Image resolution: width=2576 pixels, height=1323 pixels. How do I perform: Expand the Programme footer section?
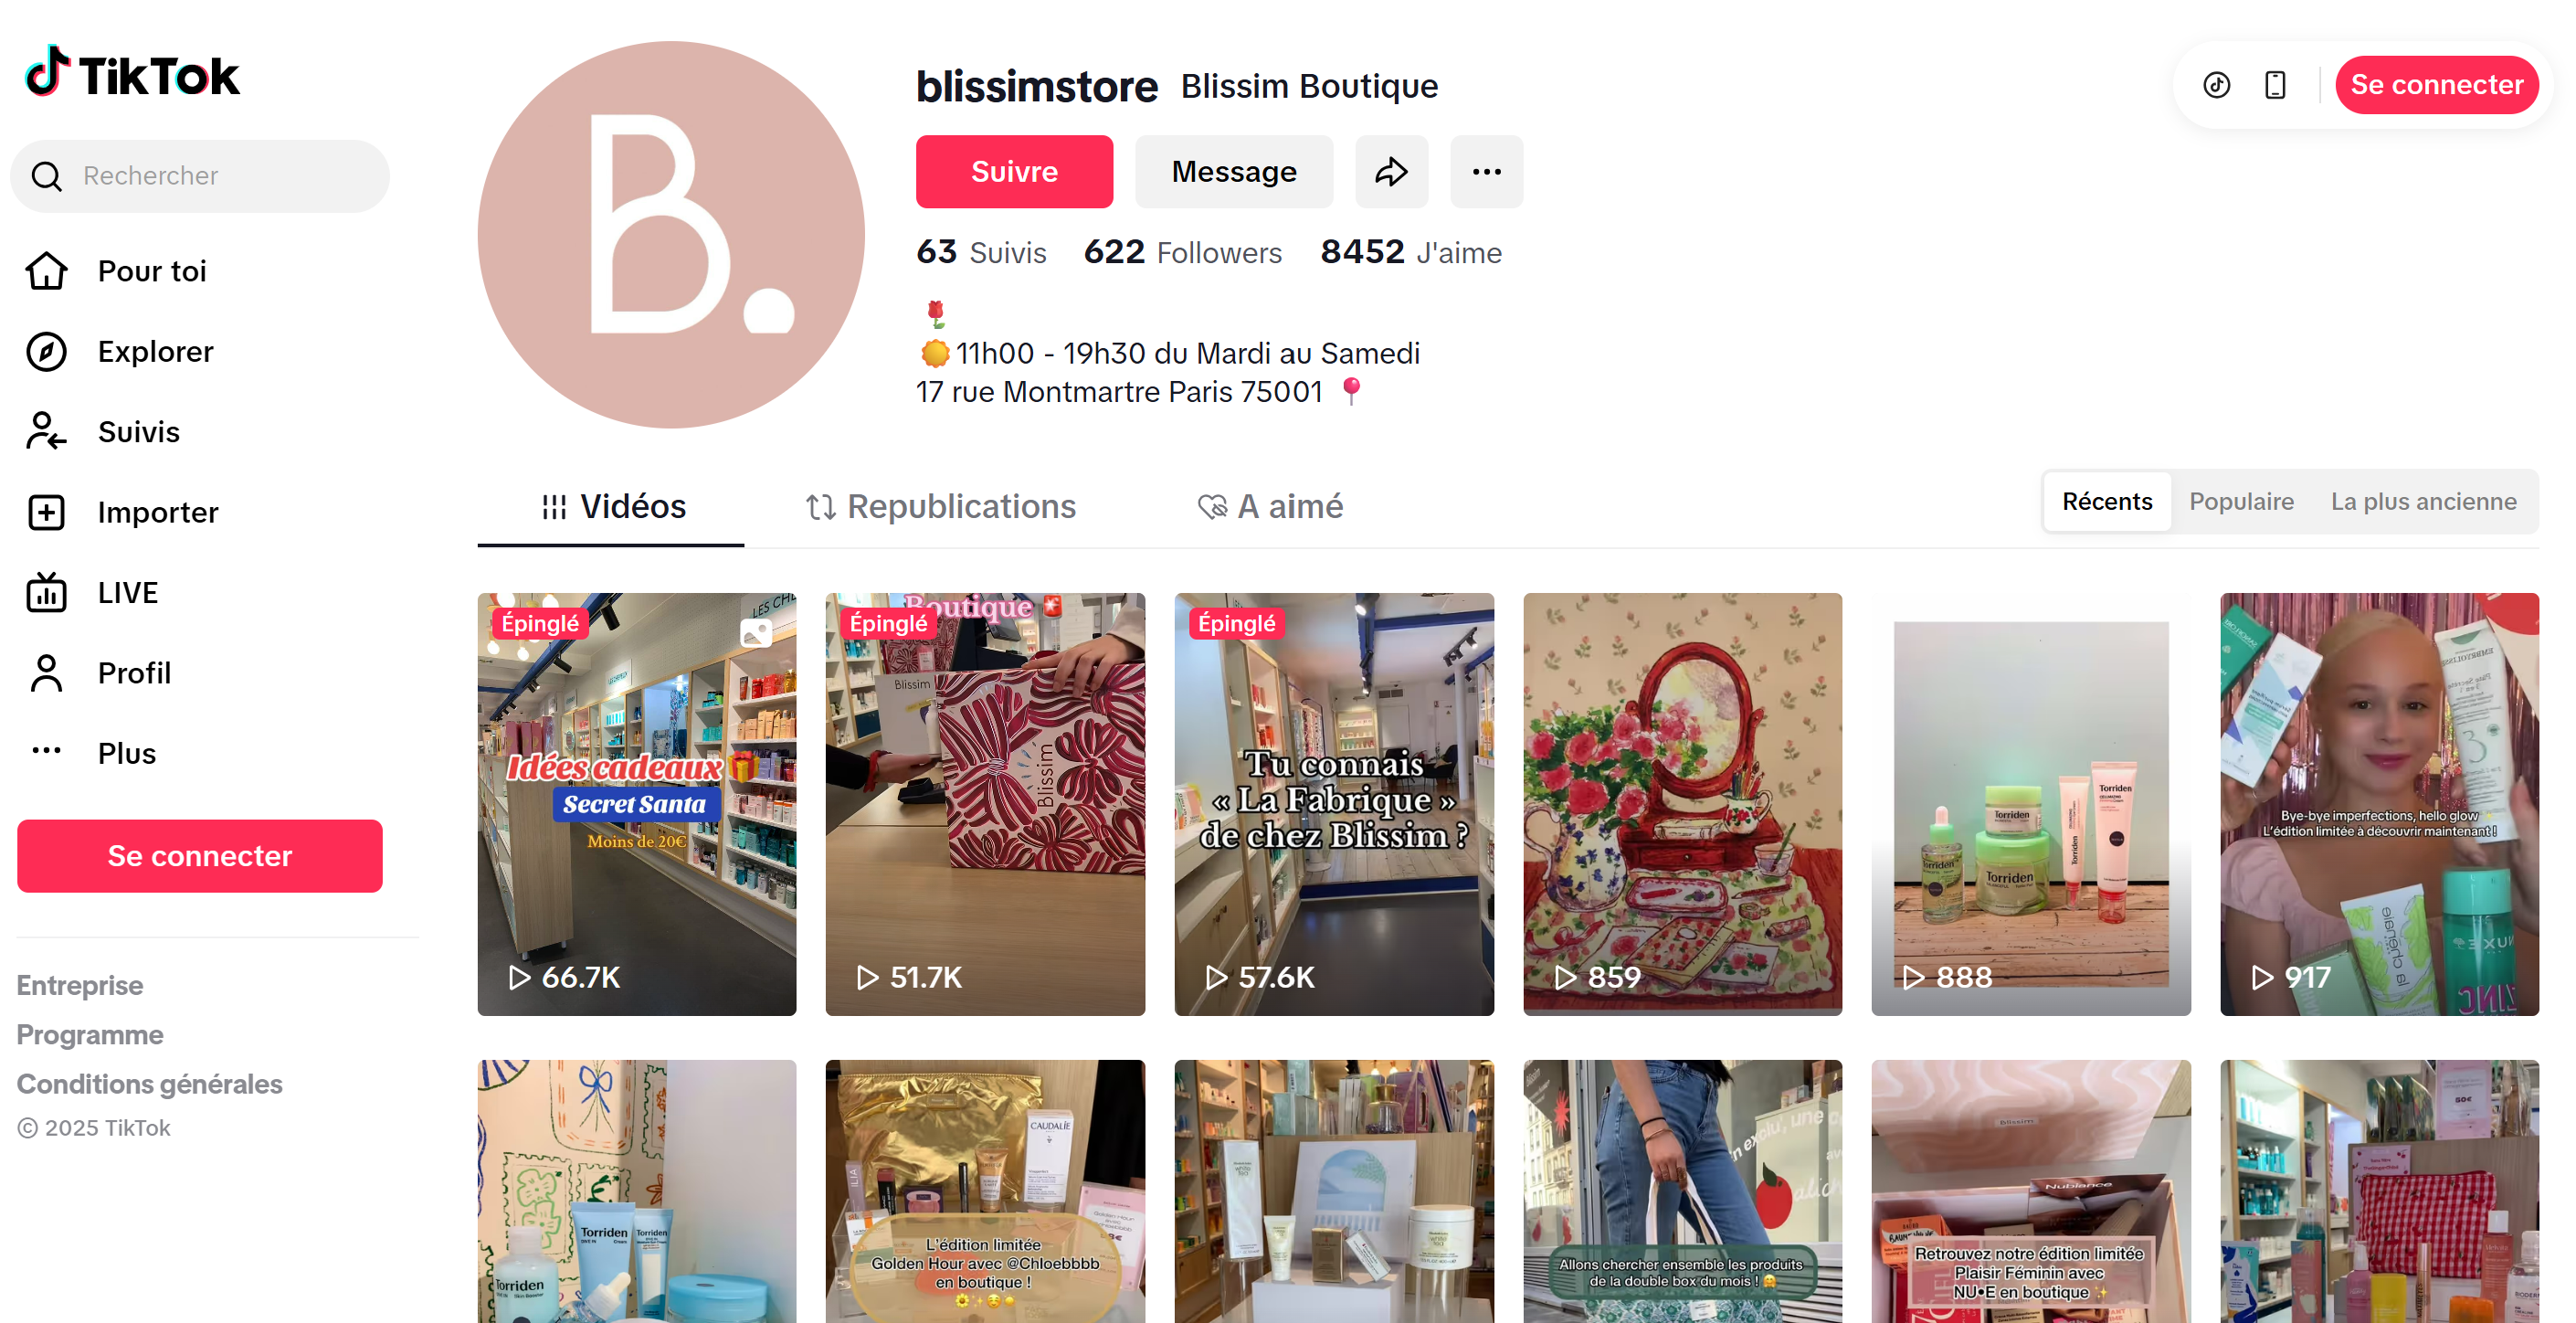90,1035
